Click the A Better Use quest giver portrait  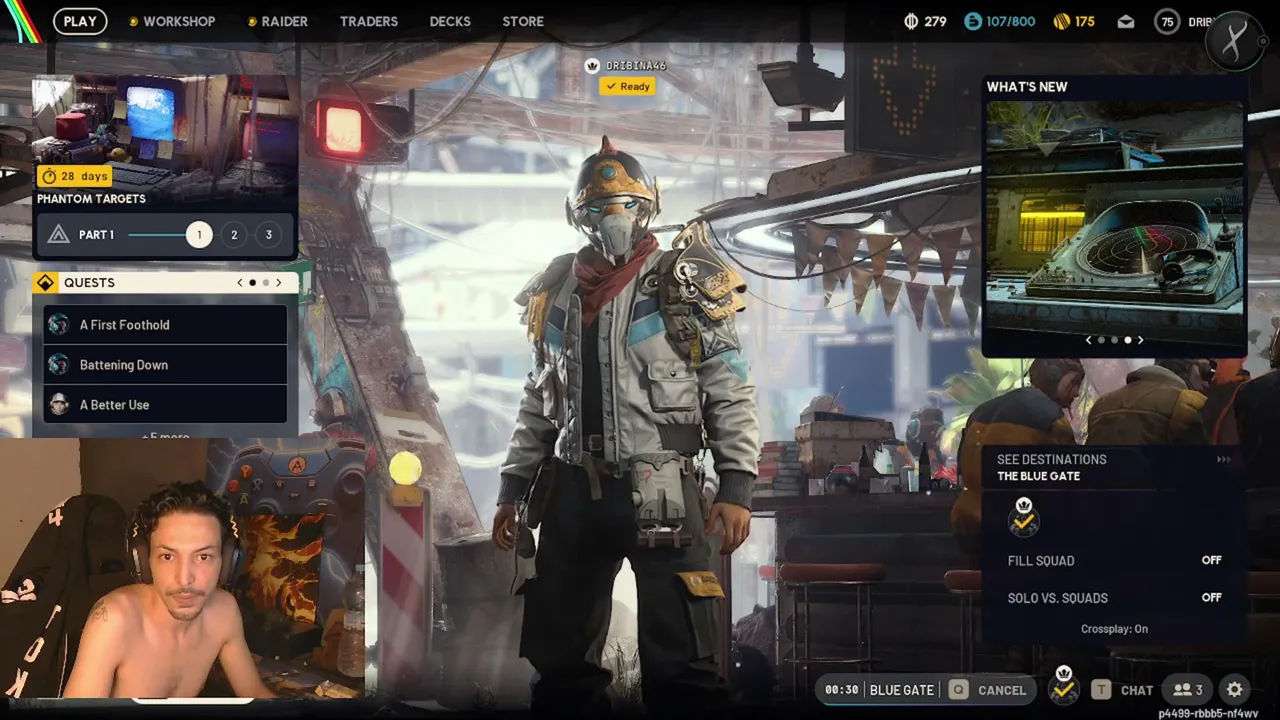(59, 404)
